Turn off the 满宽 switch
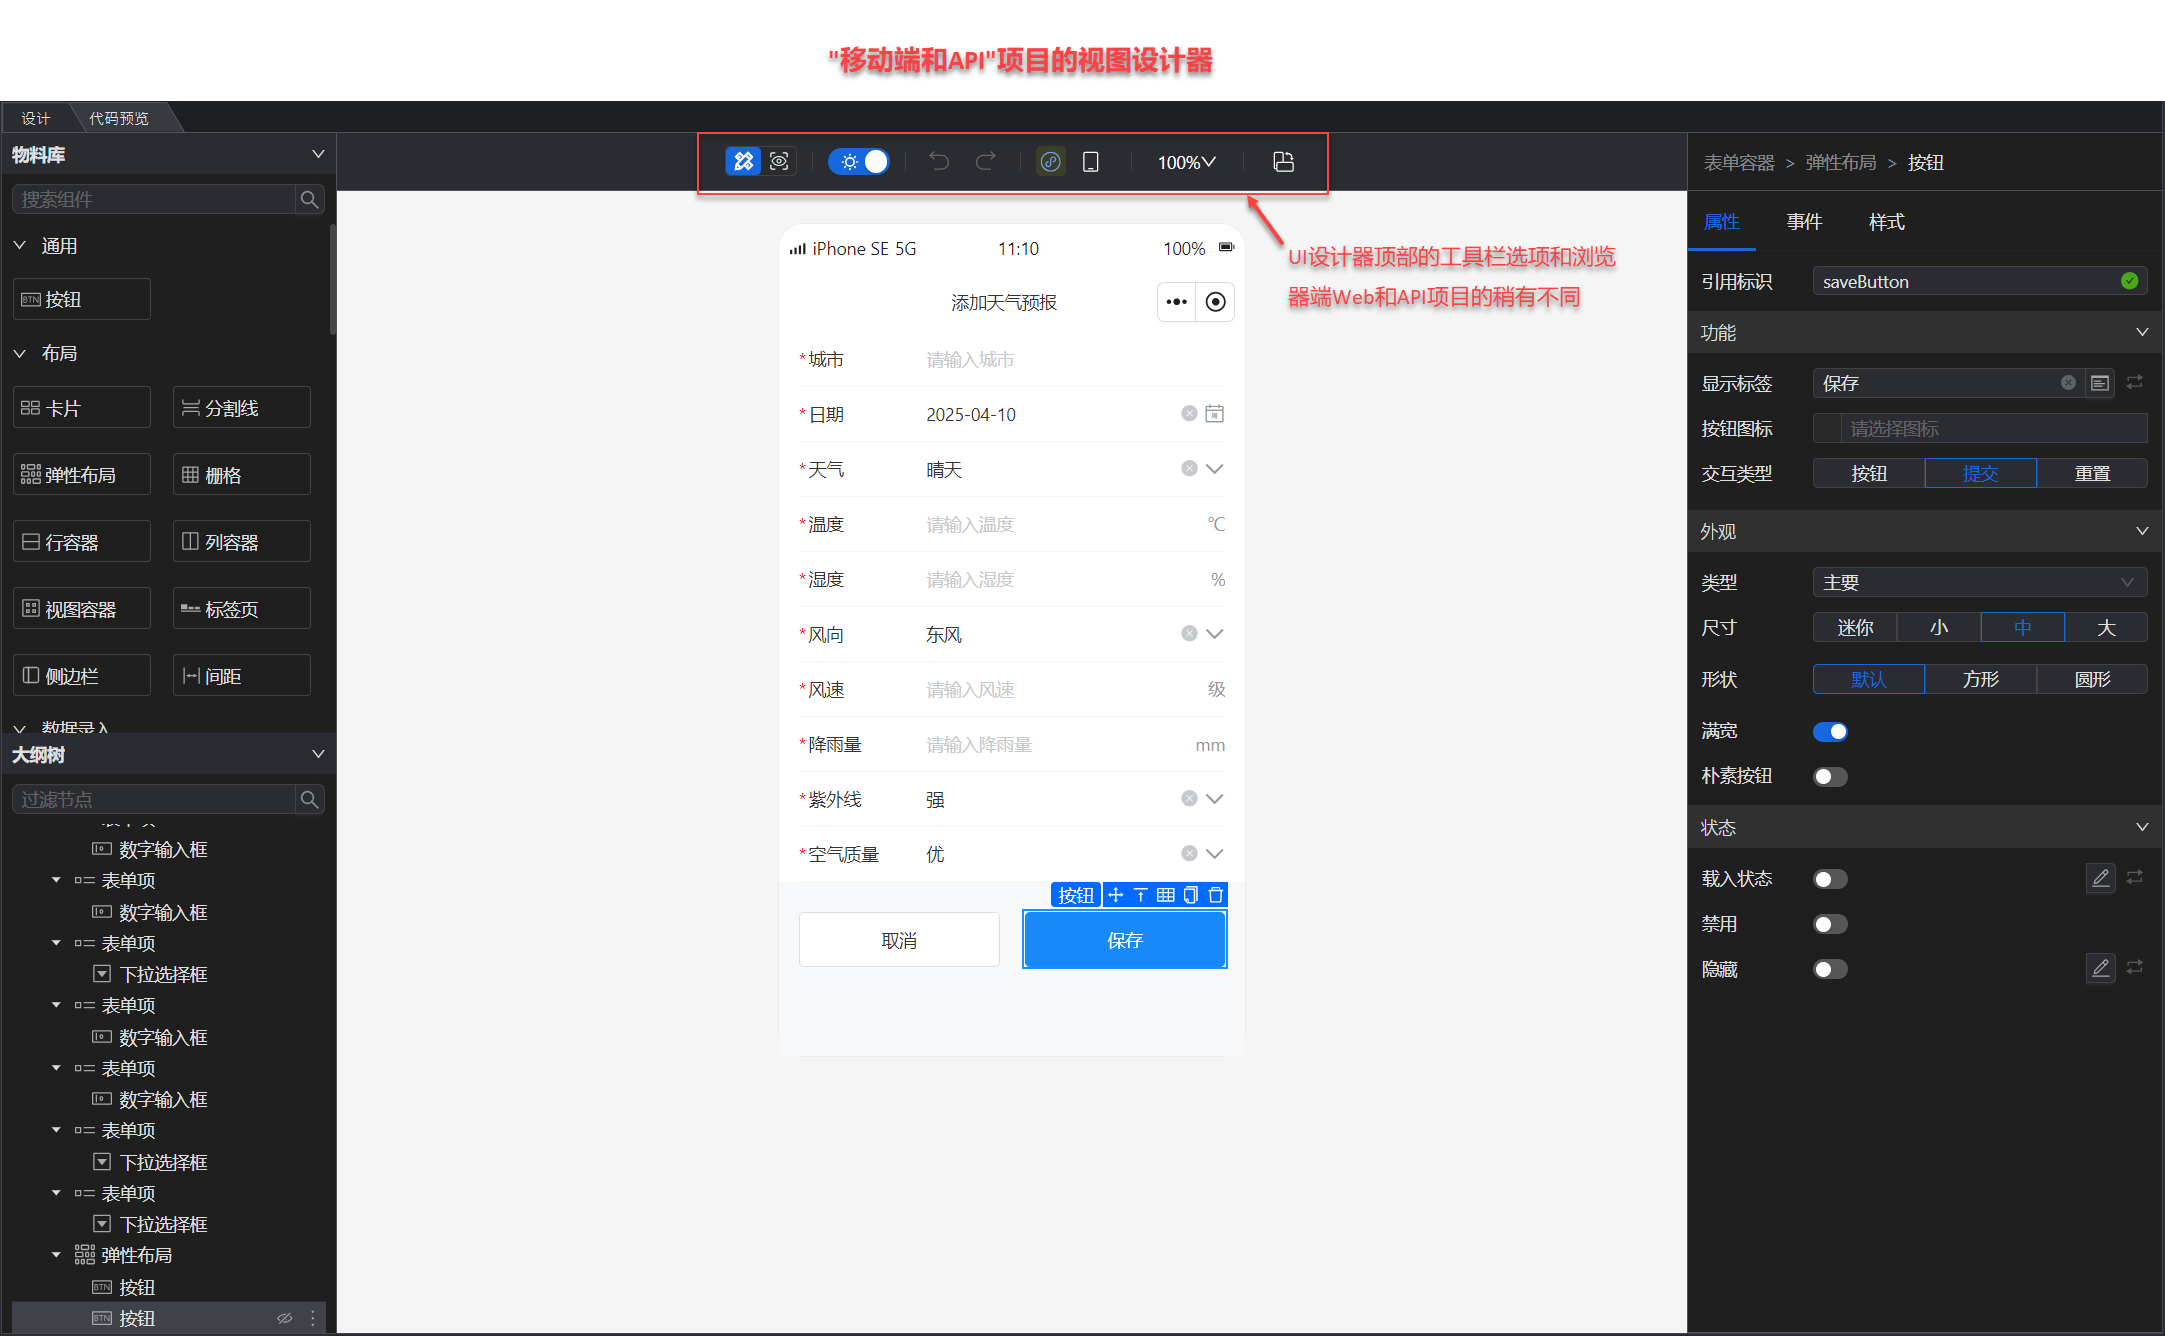Screen dimensions: 2165x1336 click(x=1830, y=732)
